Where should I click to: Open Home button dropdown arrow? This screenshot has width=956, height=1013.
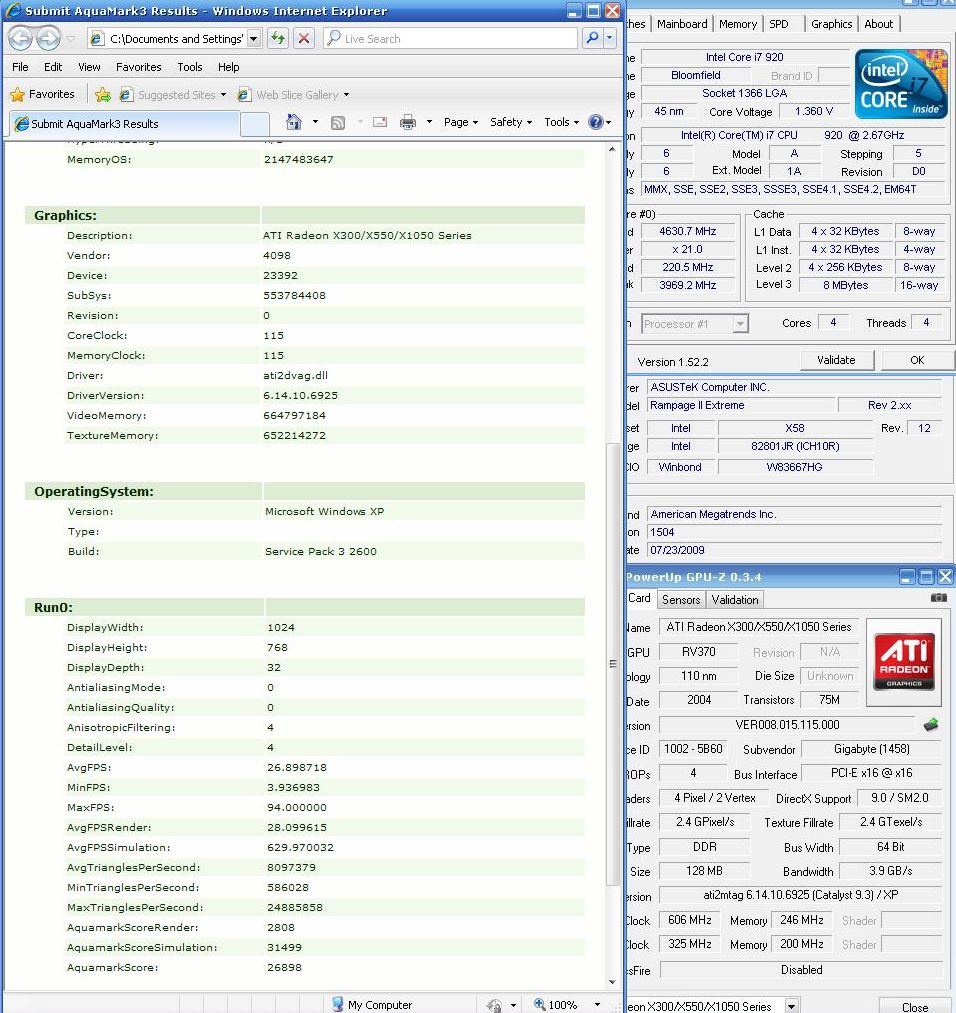pyautogui.click(x=315, y=121)
